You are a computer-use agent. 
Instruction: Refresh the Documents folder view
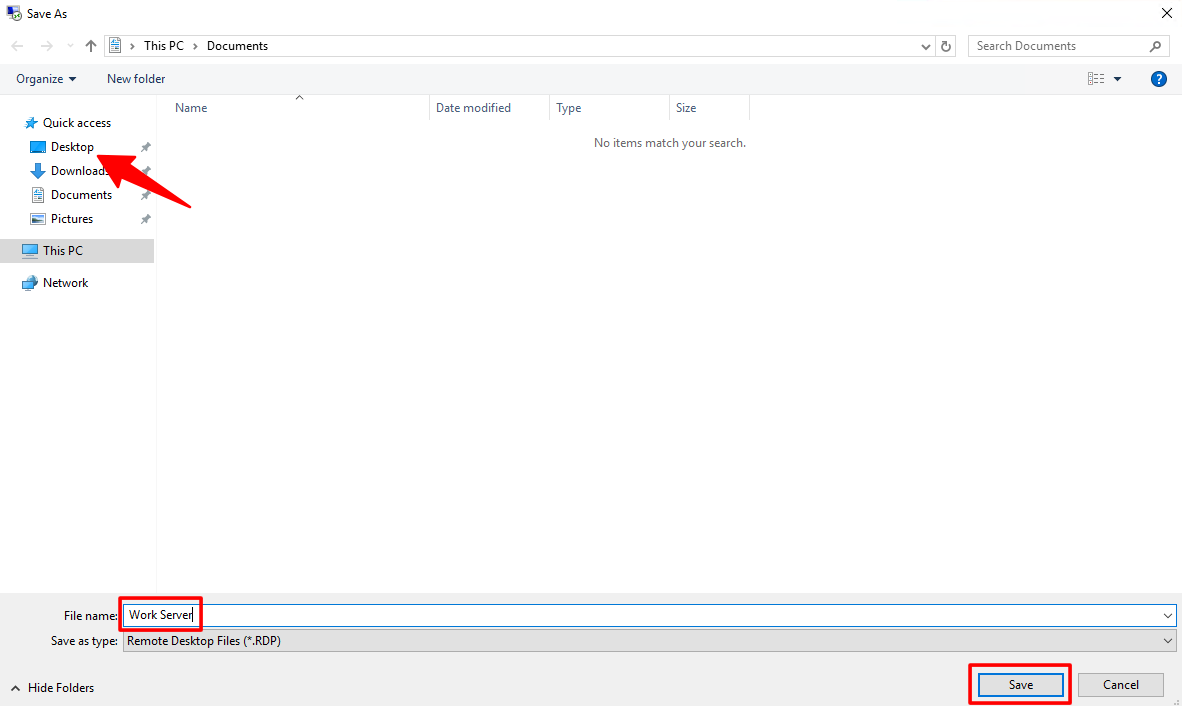945,45
